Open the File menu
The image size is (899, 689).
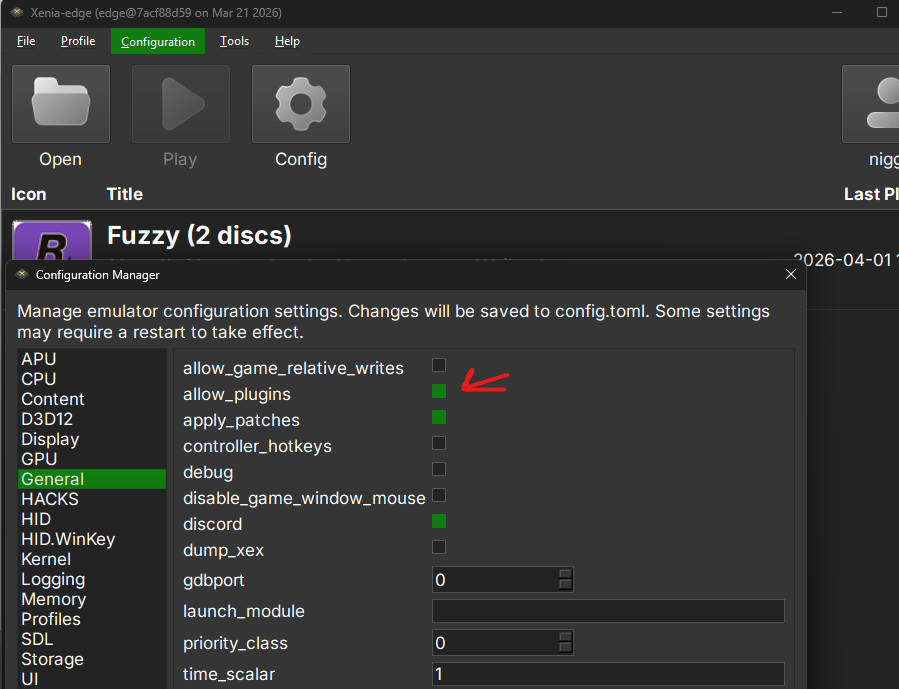pyautogui.click(x=26, y=41)
